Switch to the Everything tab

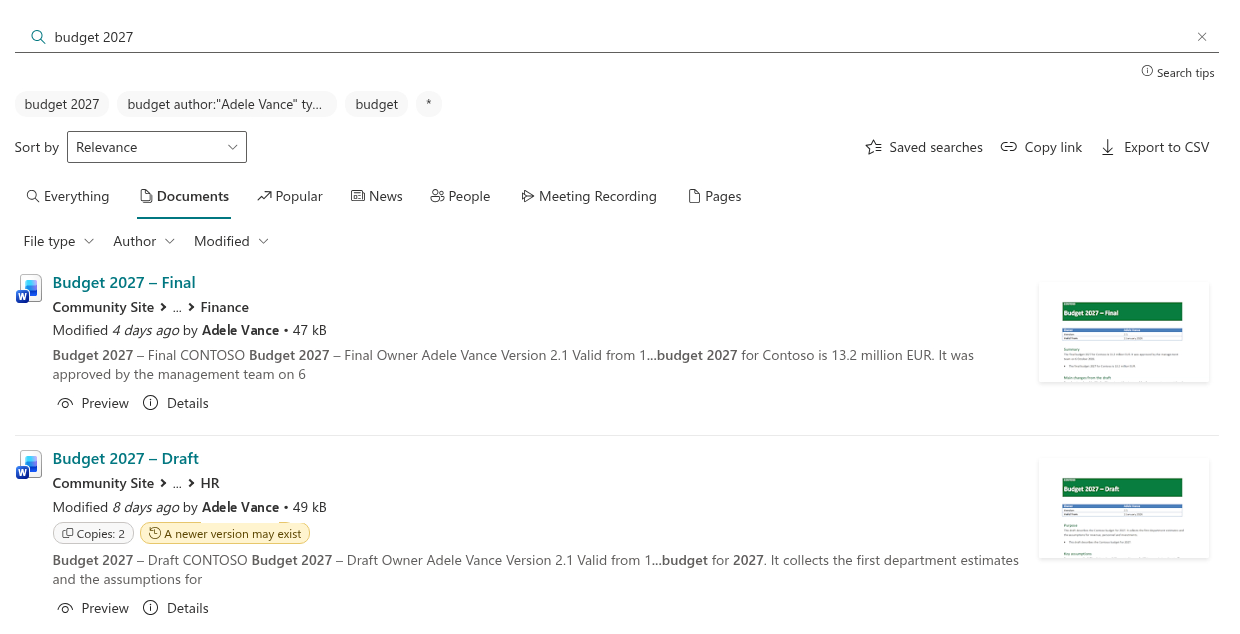click(68, 196)
